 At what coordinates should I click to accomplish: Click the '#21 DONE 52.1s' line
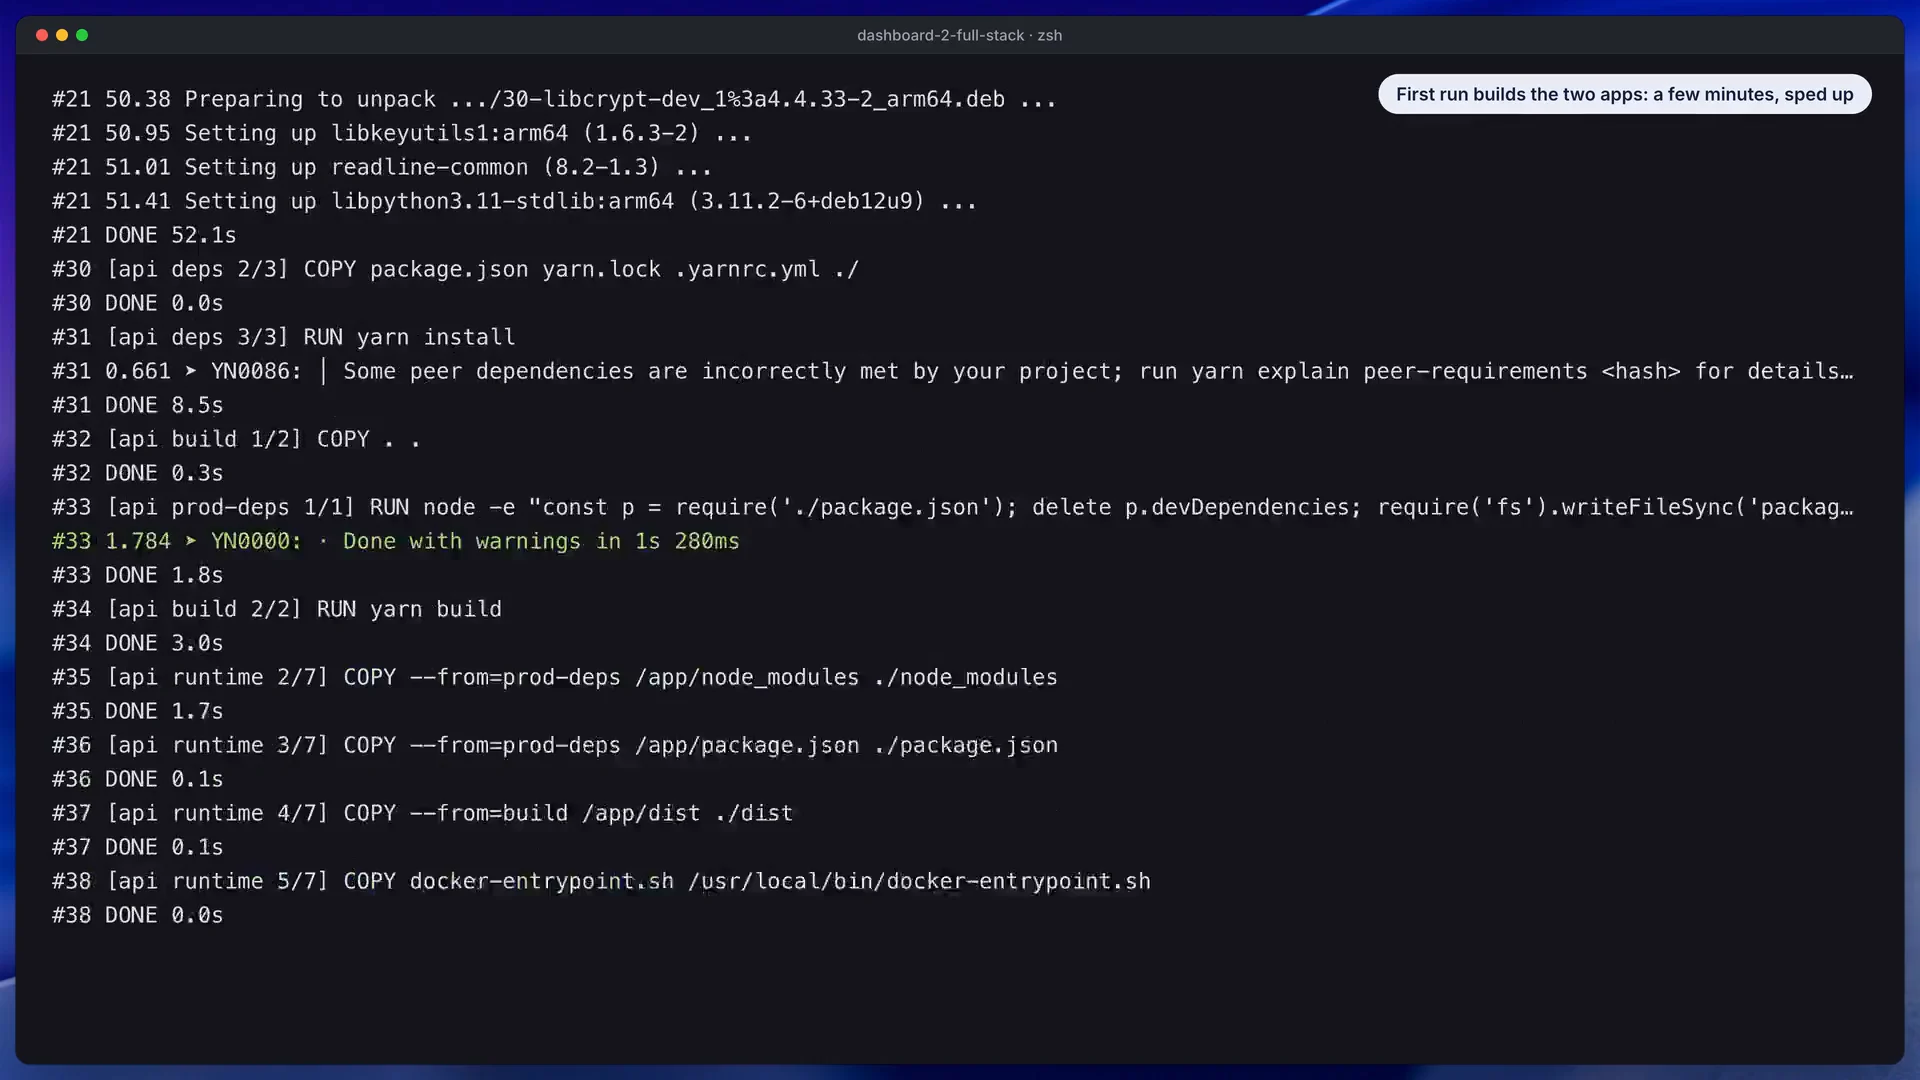coord(144,235)
